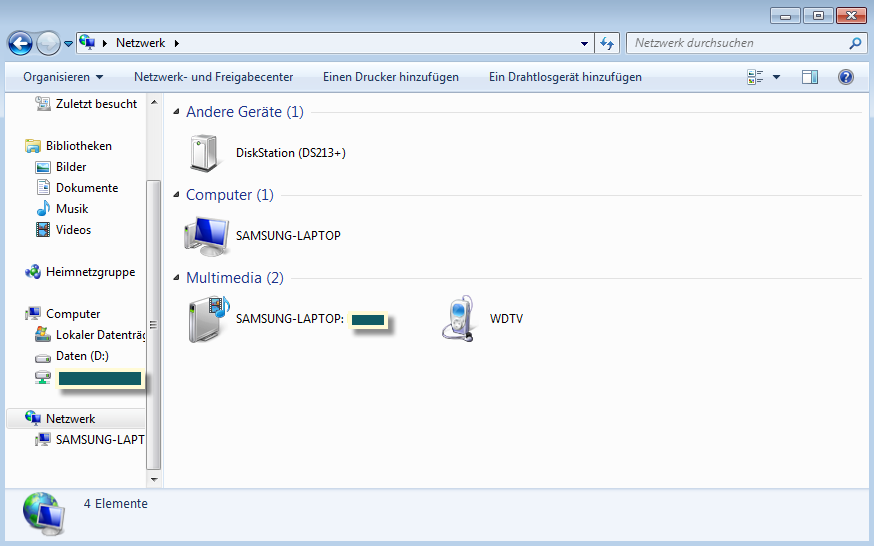This screenshot has height=546, width=874.
Task: Minimize the Explorer window
Action: tap(785, 16)
